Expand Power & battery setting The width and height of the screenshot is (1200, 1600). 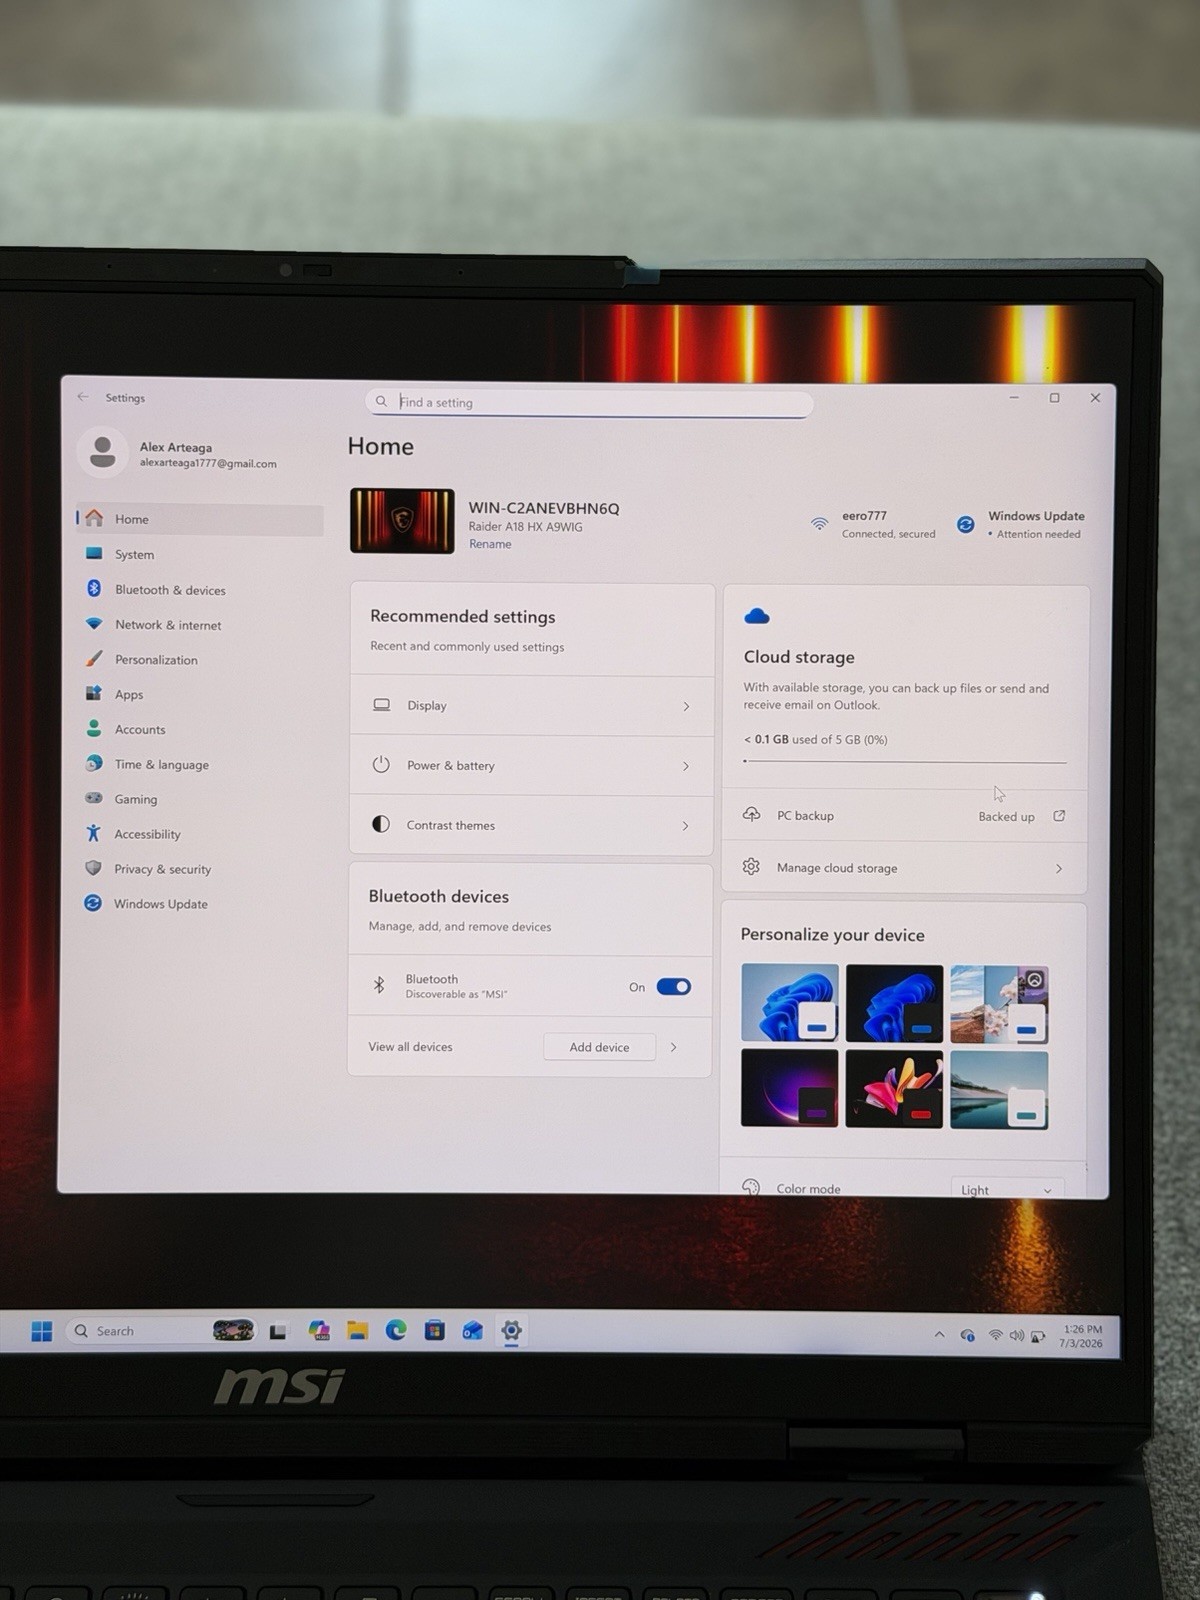point(531,766)
